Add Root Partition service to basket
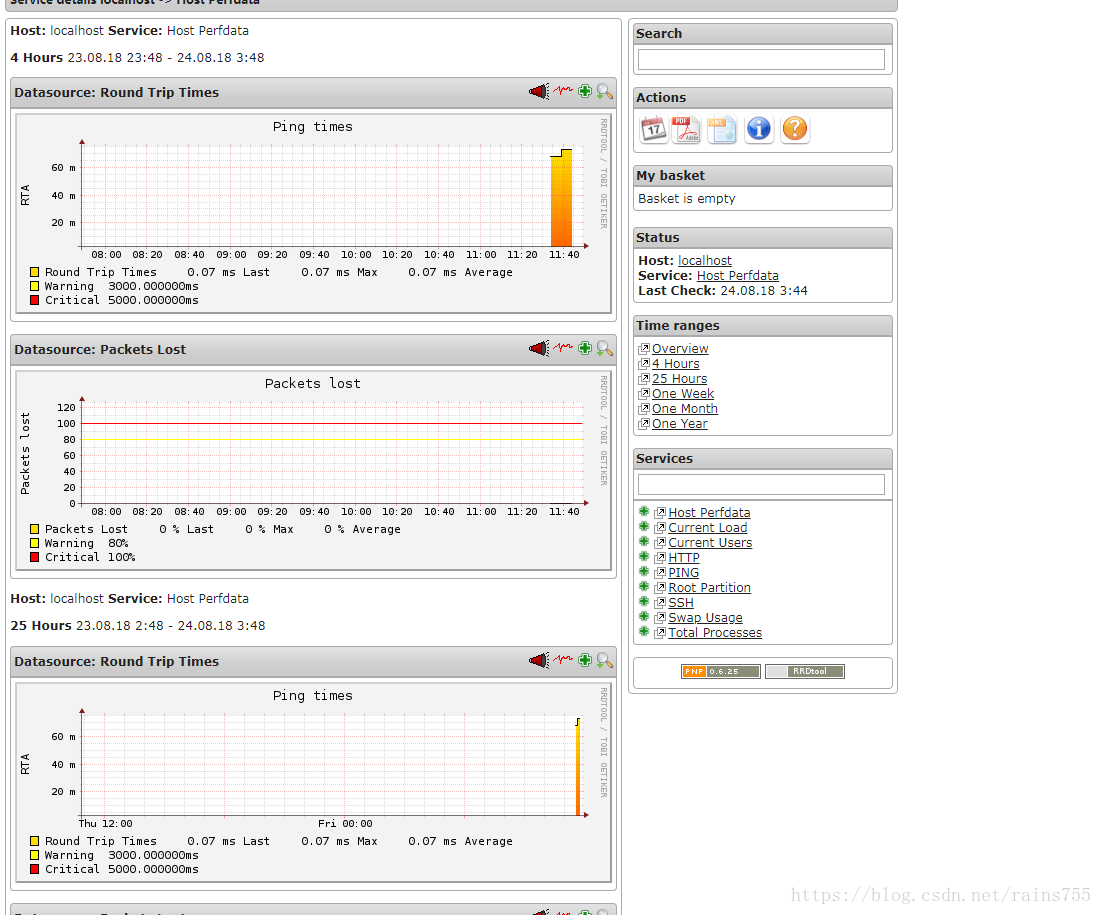This screenshot has height=915, width=1102. tap(644, 587)
